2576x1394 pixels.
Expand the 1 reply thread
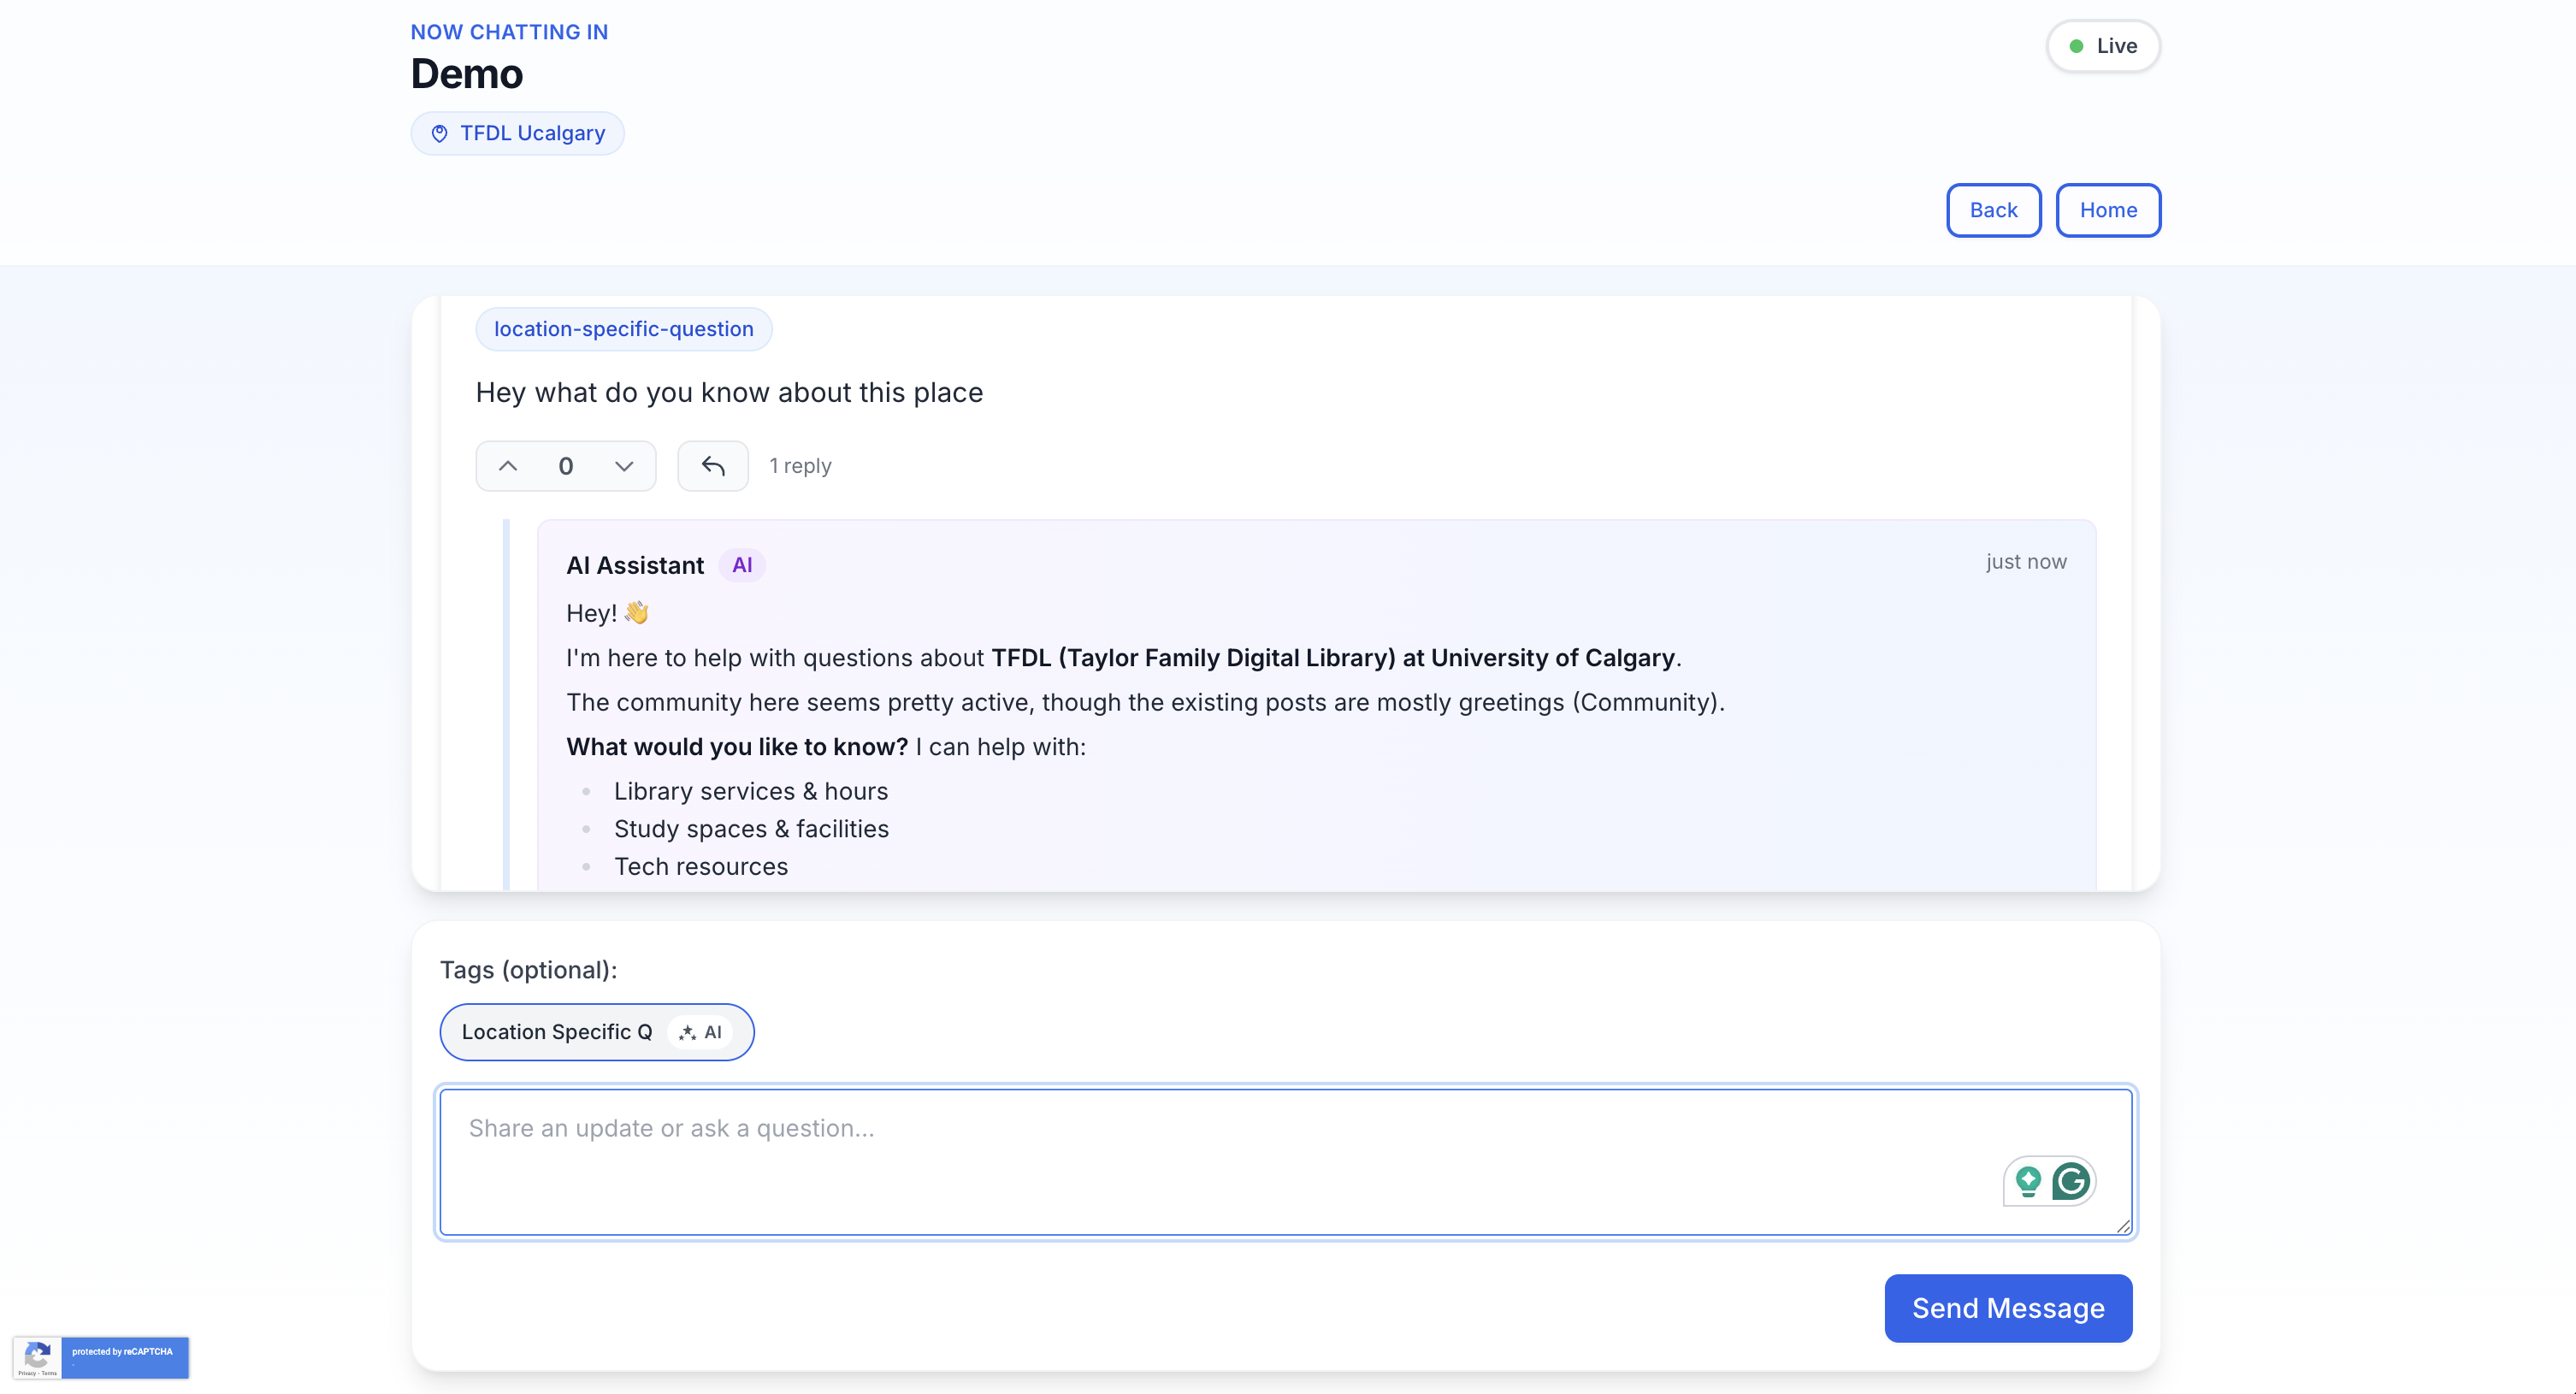[800, 466]
